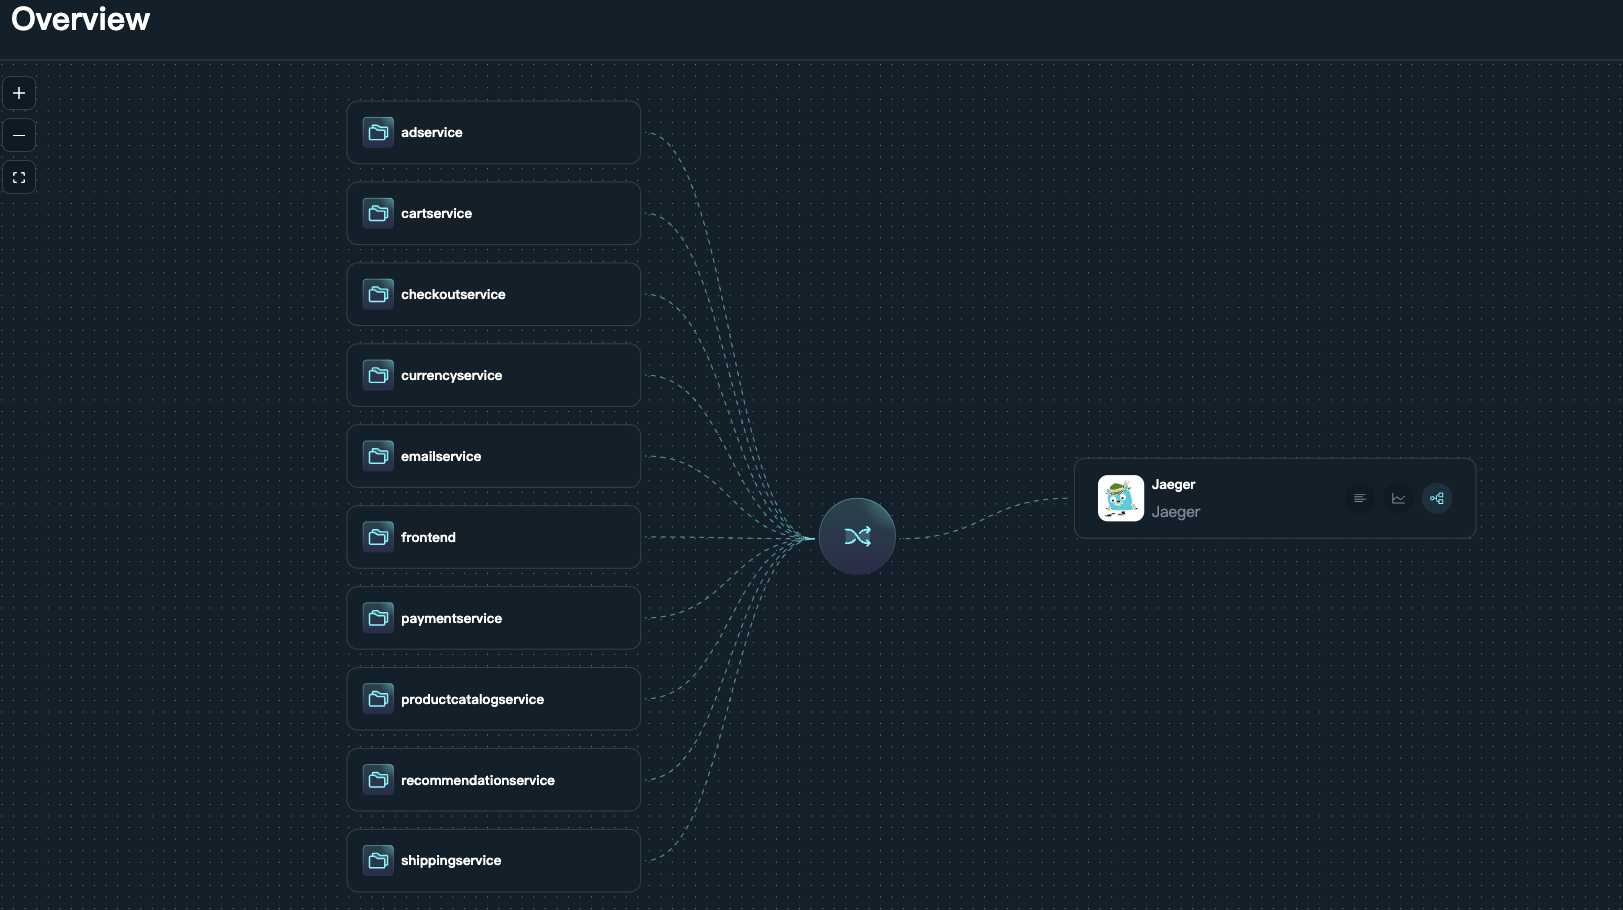The height and width of the screenshot is (910, 1623).
Task: Select the productcatalogservice node
Action: [x=493, y=699]
